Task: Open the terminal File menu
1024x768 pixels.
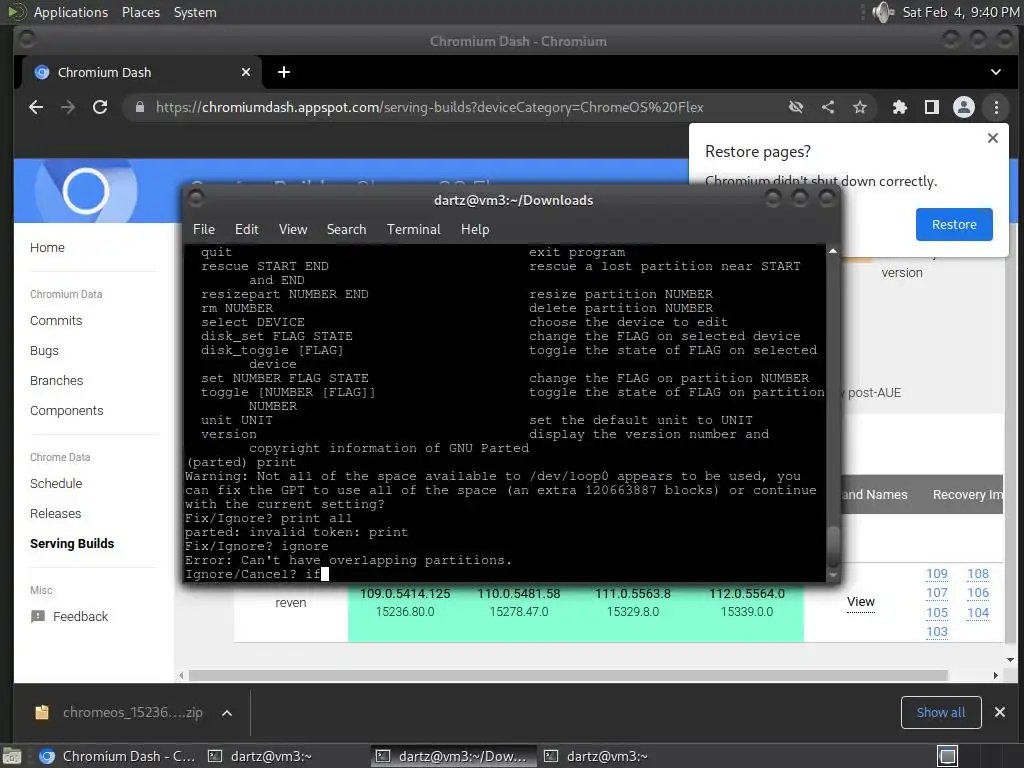Action: tap(204, 229)
